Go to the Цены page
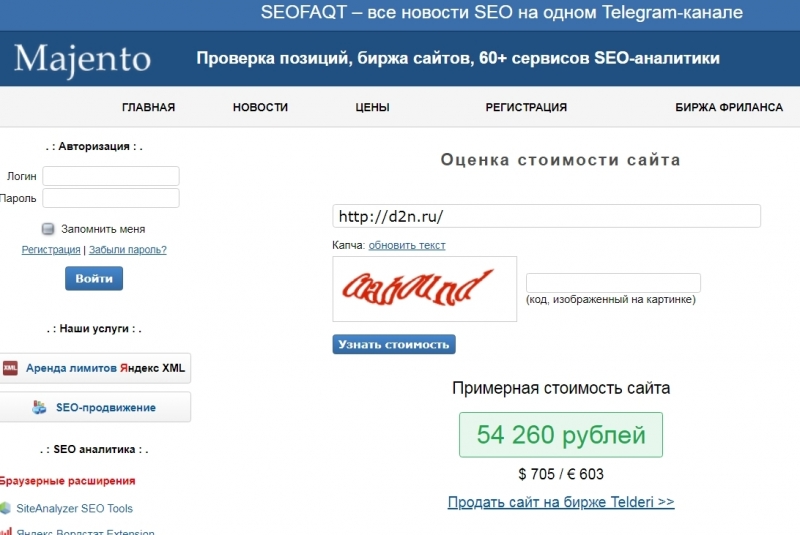Image resolution: width=800 pixels, height=535 pixels. [x=372, y=108]
